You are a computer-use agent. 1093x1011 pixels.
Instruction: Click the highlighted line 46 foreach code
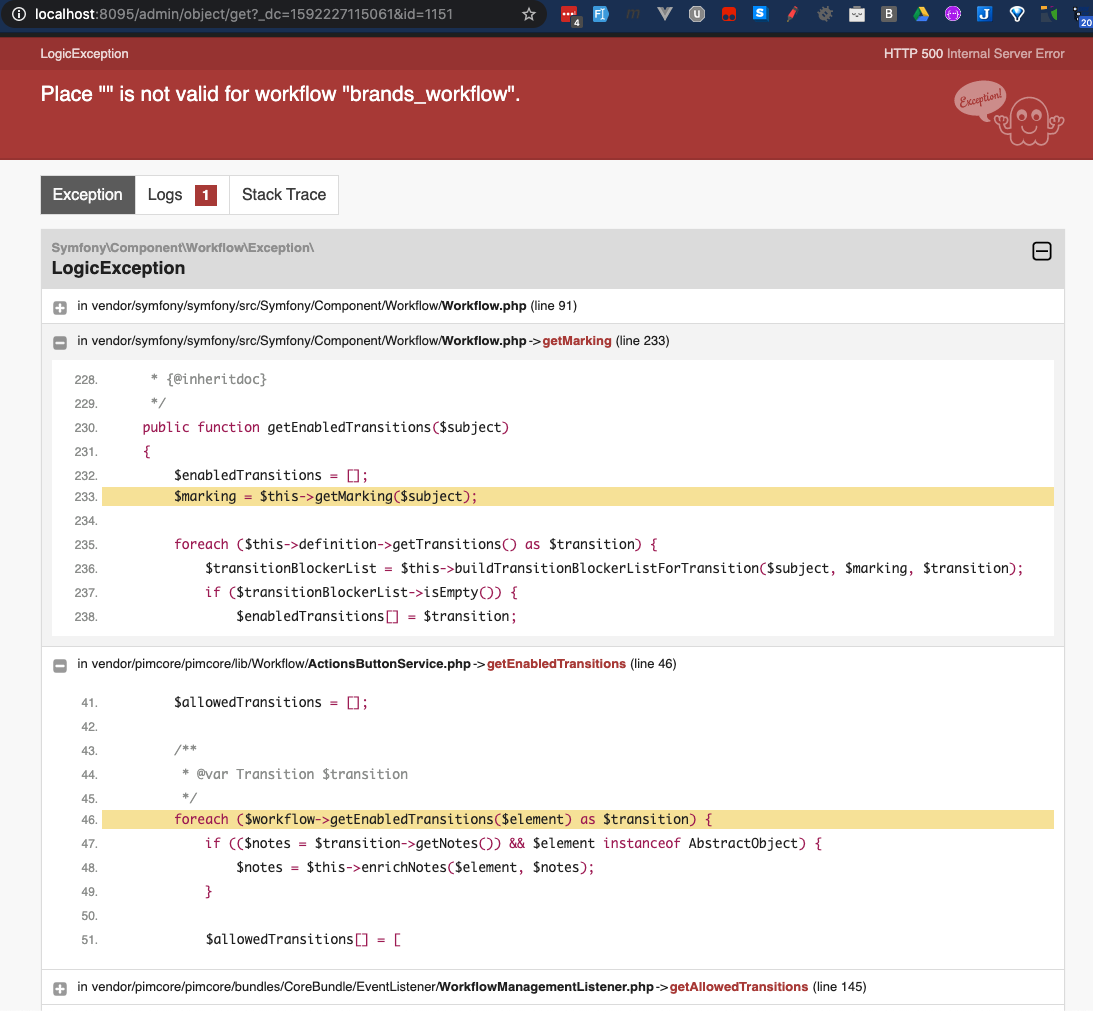(577, 819)
